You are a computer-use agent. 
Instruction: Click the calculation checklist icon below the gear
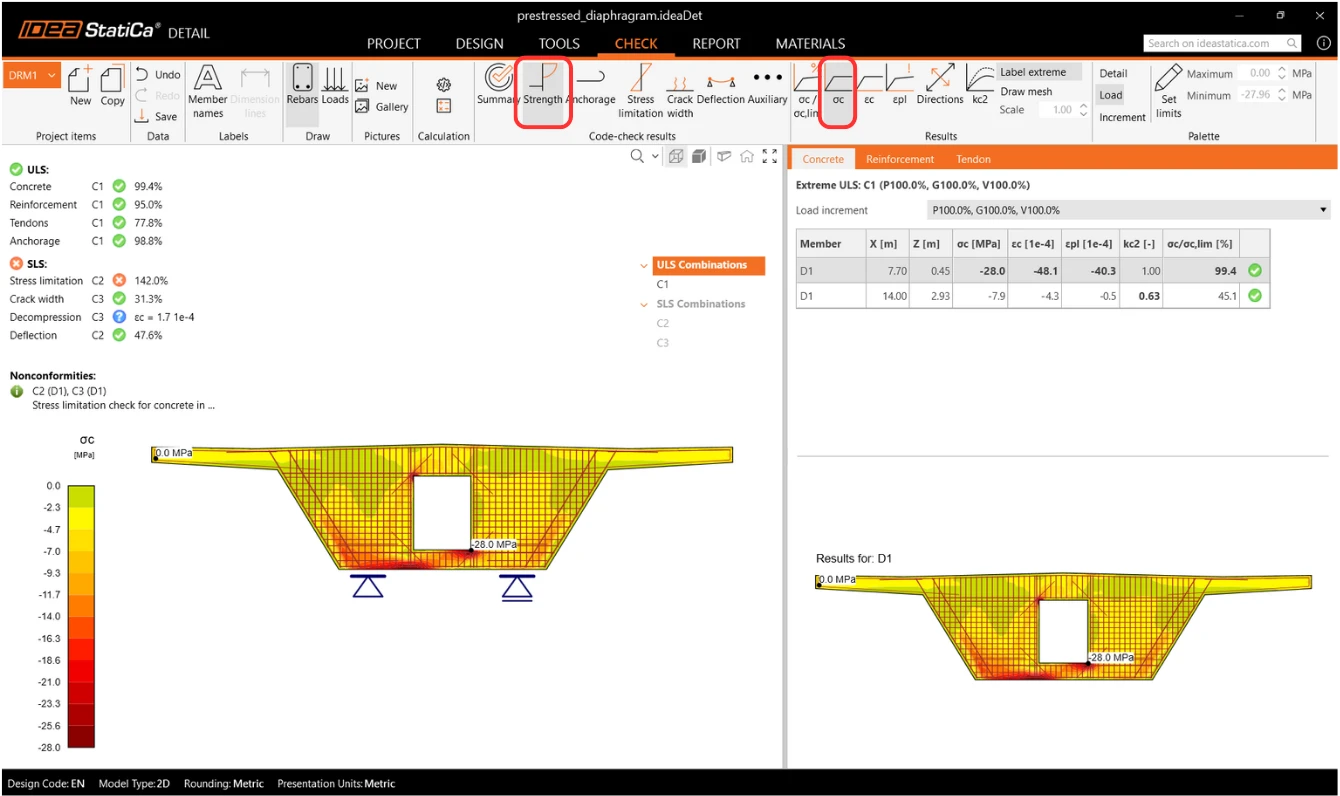click(444, 106)
